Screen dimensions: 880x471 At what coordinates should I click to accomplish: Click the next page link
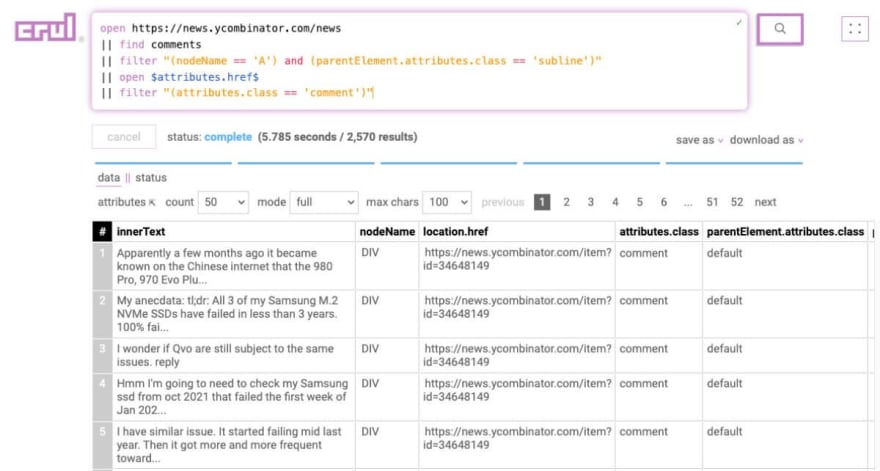pyautogui.click(x=766, y=202)
